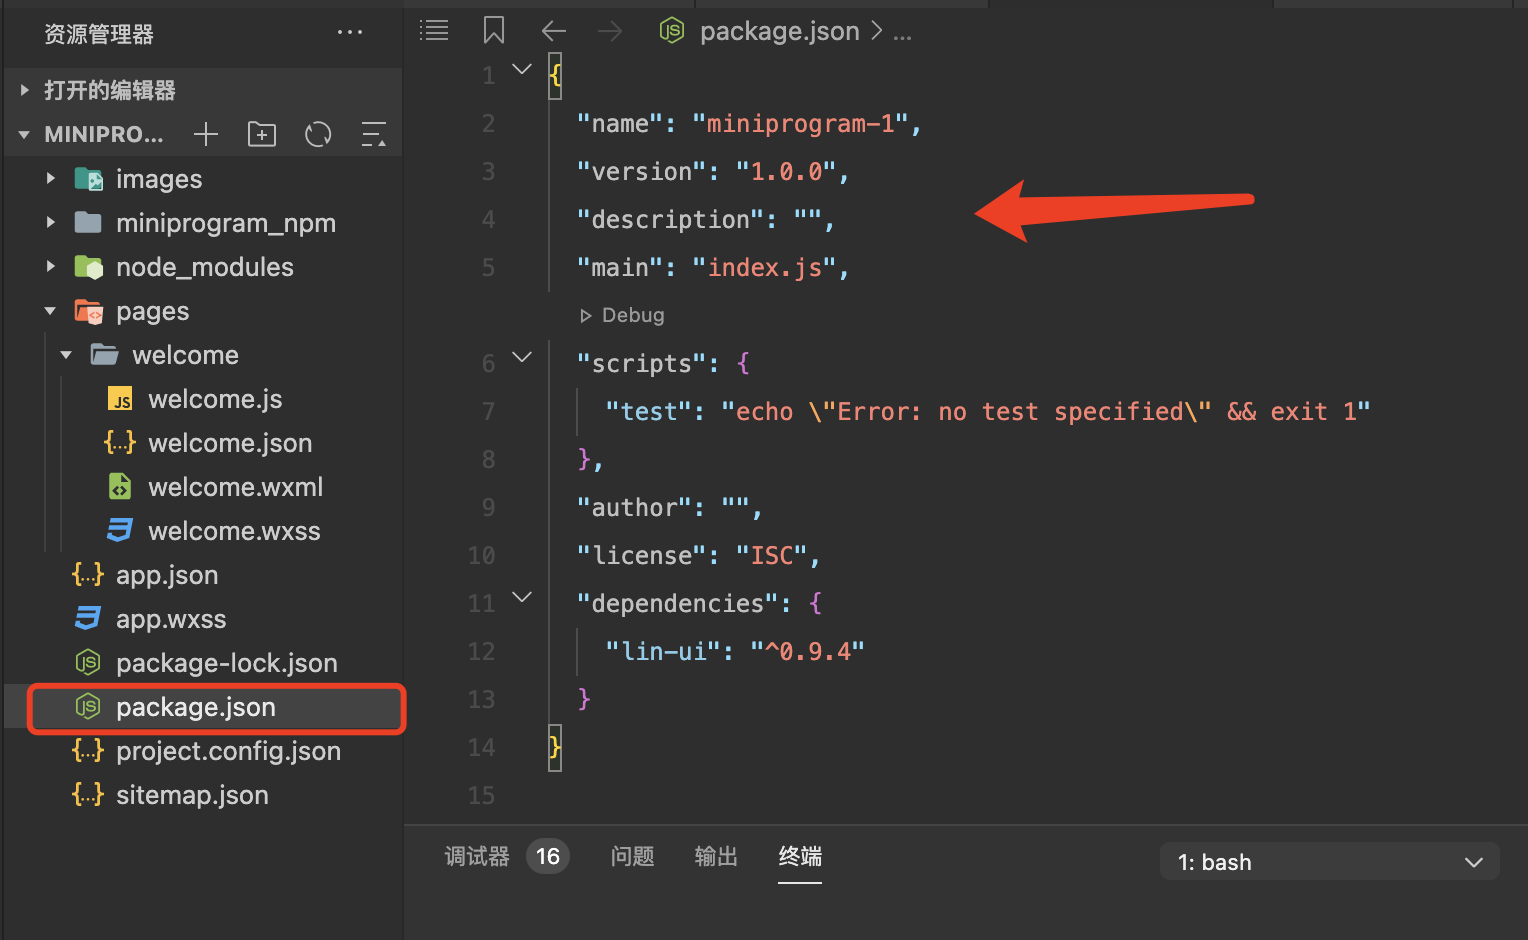Expand the images folder arrow
This screenshot has width=1528, height=940.
click(x=50, y=179)
